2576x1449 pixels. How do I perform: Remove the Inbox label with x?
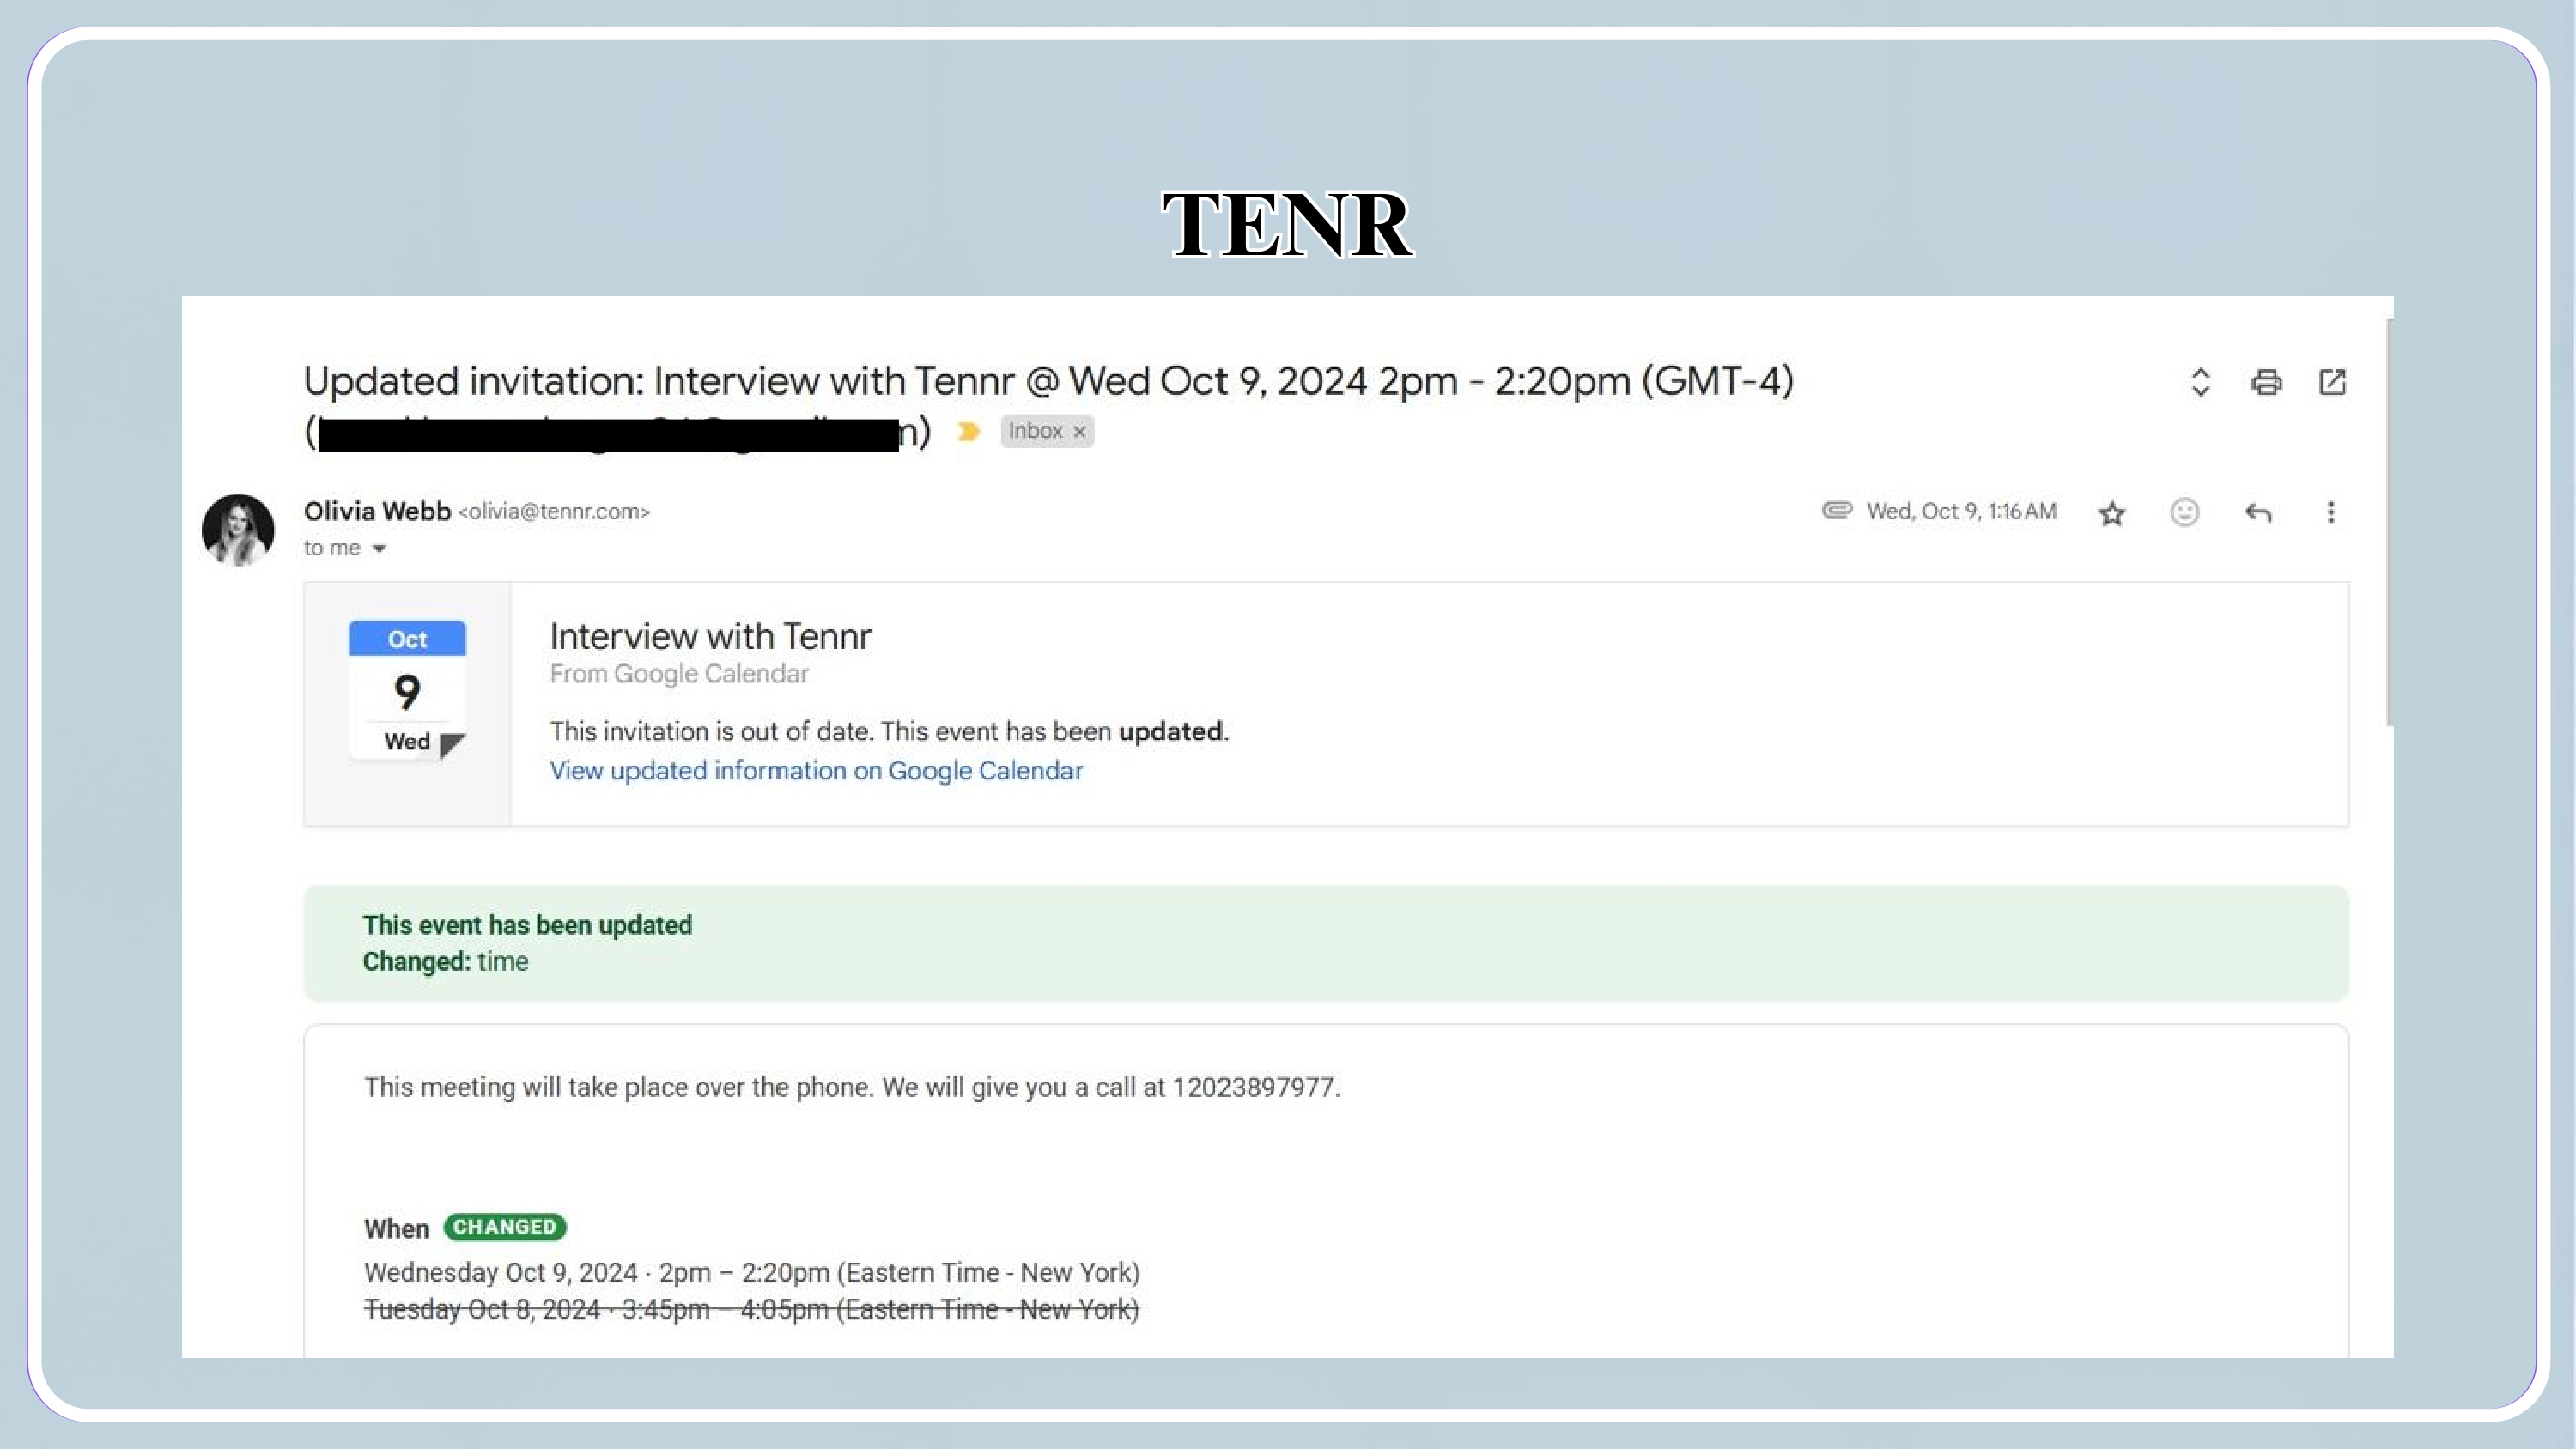1079,432
